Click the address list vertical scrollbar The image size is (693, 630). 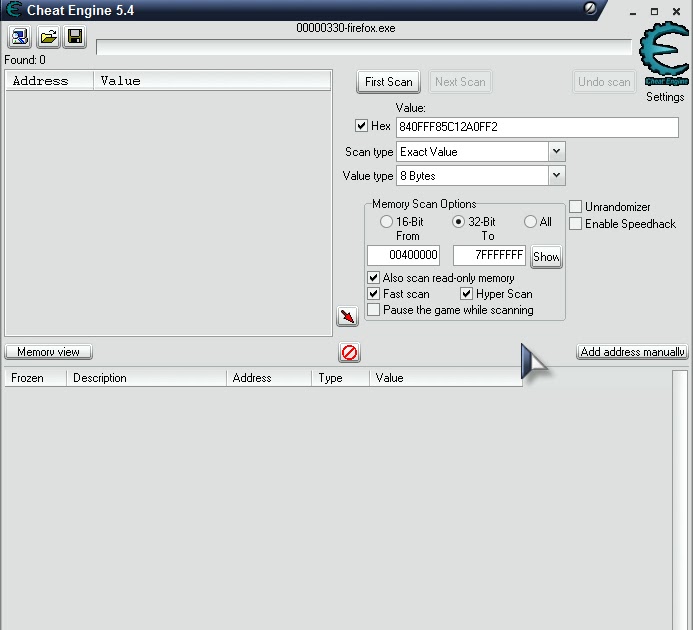[x=680, y=500]
